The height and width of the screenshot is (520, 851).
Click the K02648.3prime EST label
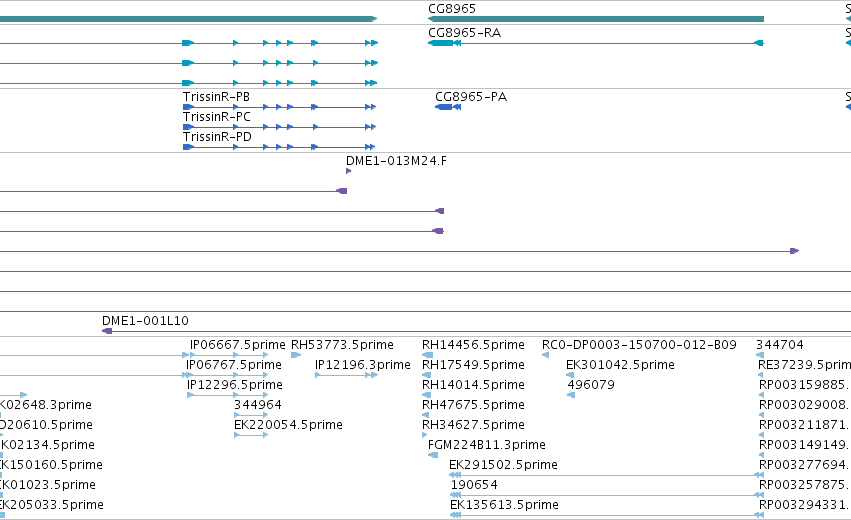tap(46, 405)
